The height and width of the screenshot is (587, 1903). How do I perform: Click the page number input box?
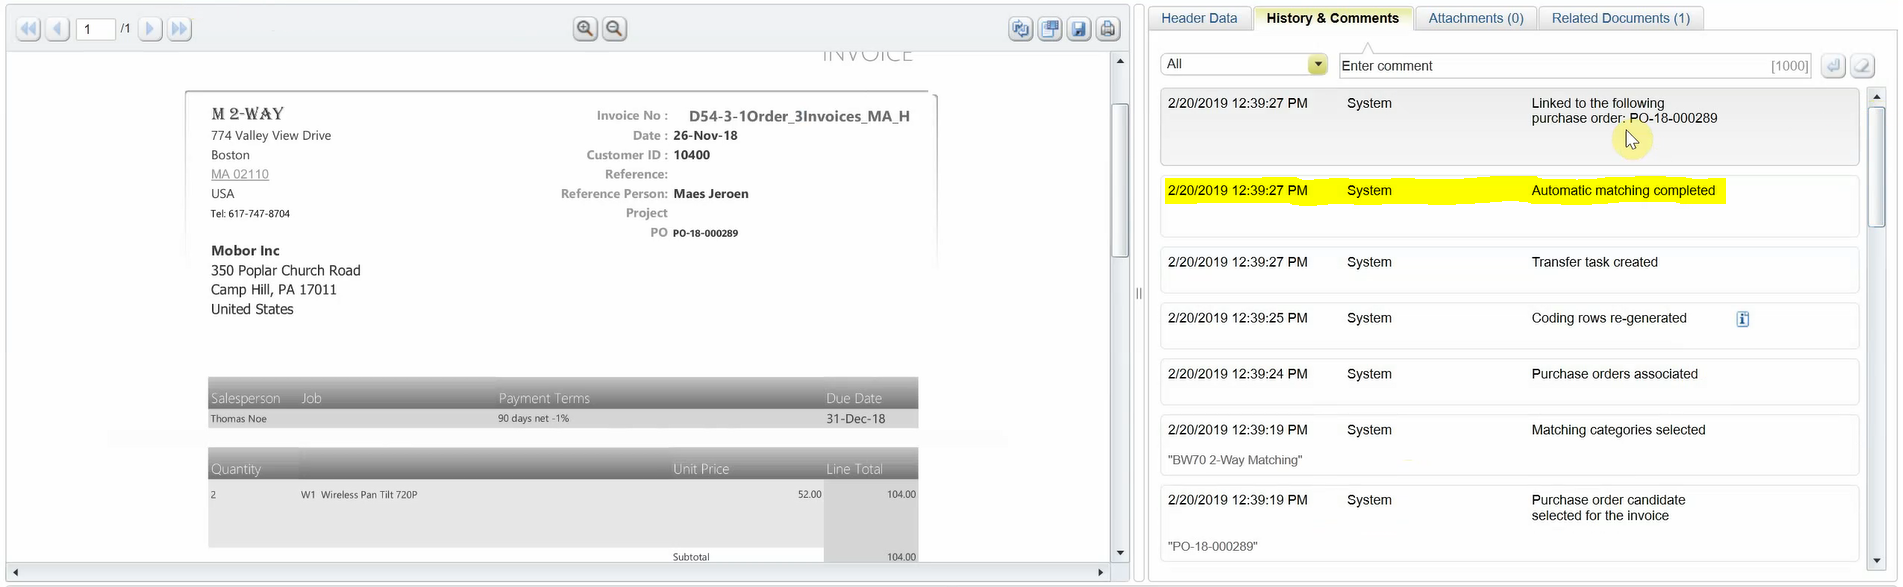coord(95,29)
